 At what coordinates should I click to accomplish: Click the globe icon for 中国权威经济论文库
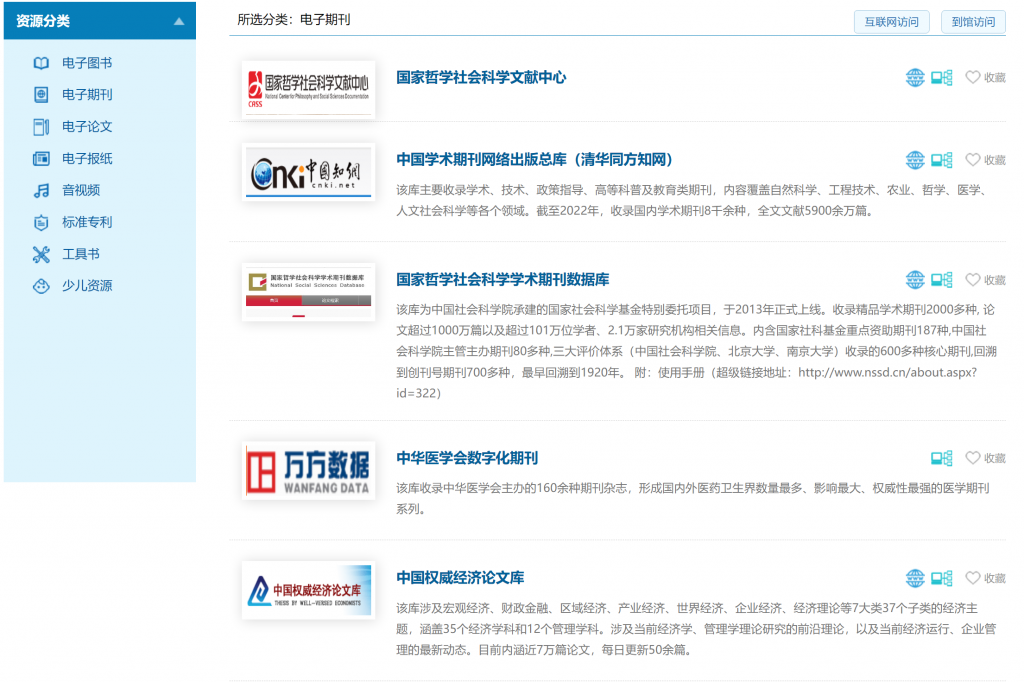[915, 578]
